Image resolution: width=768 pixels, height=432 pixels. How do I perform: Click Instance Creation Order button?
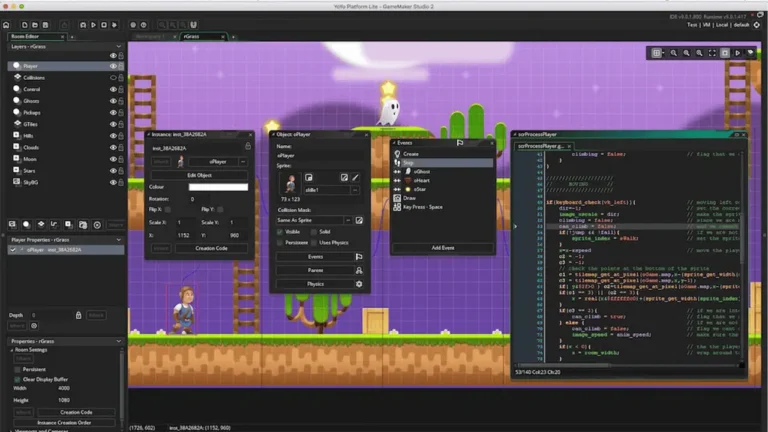click(64, 423)
